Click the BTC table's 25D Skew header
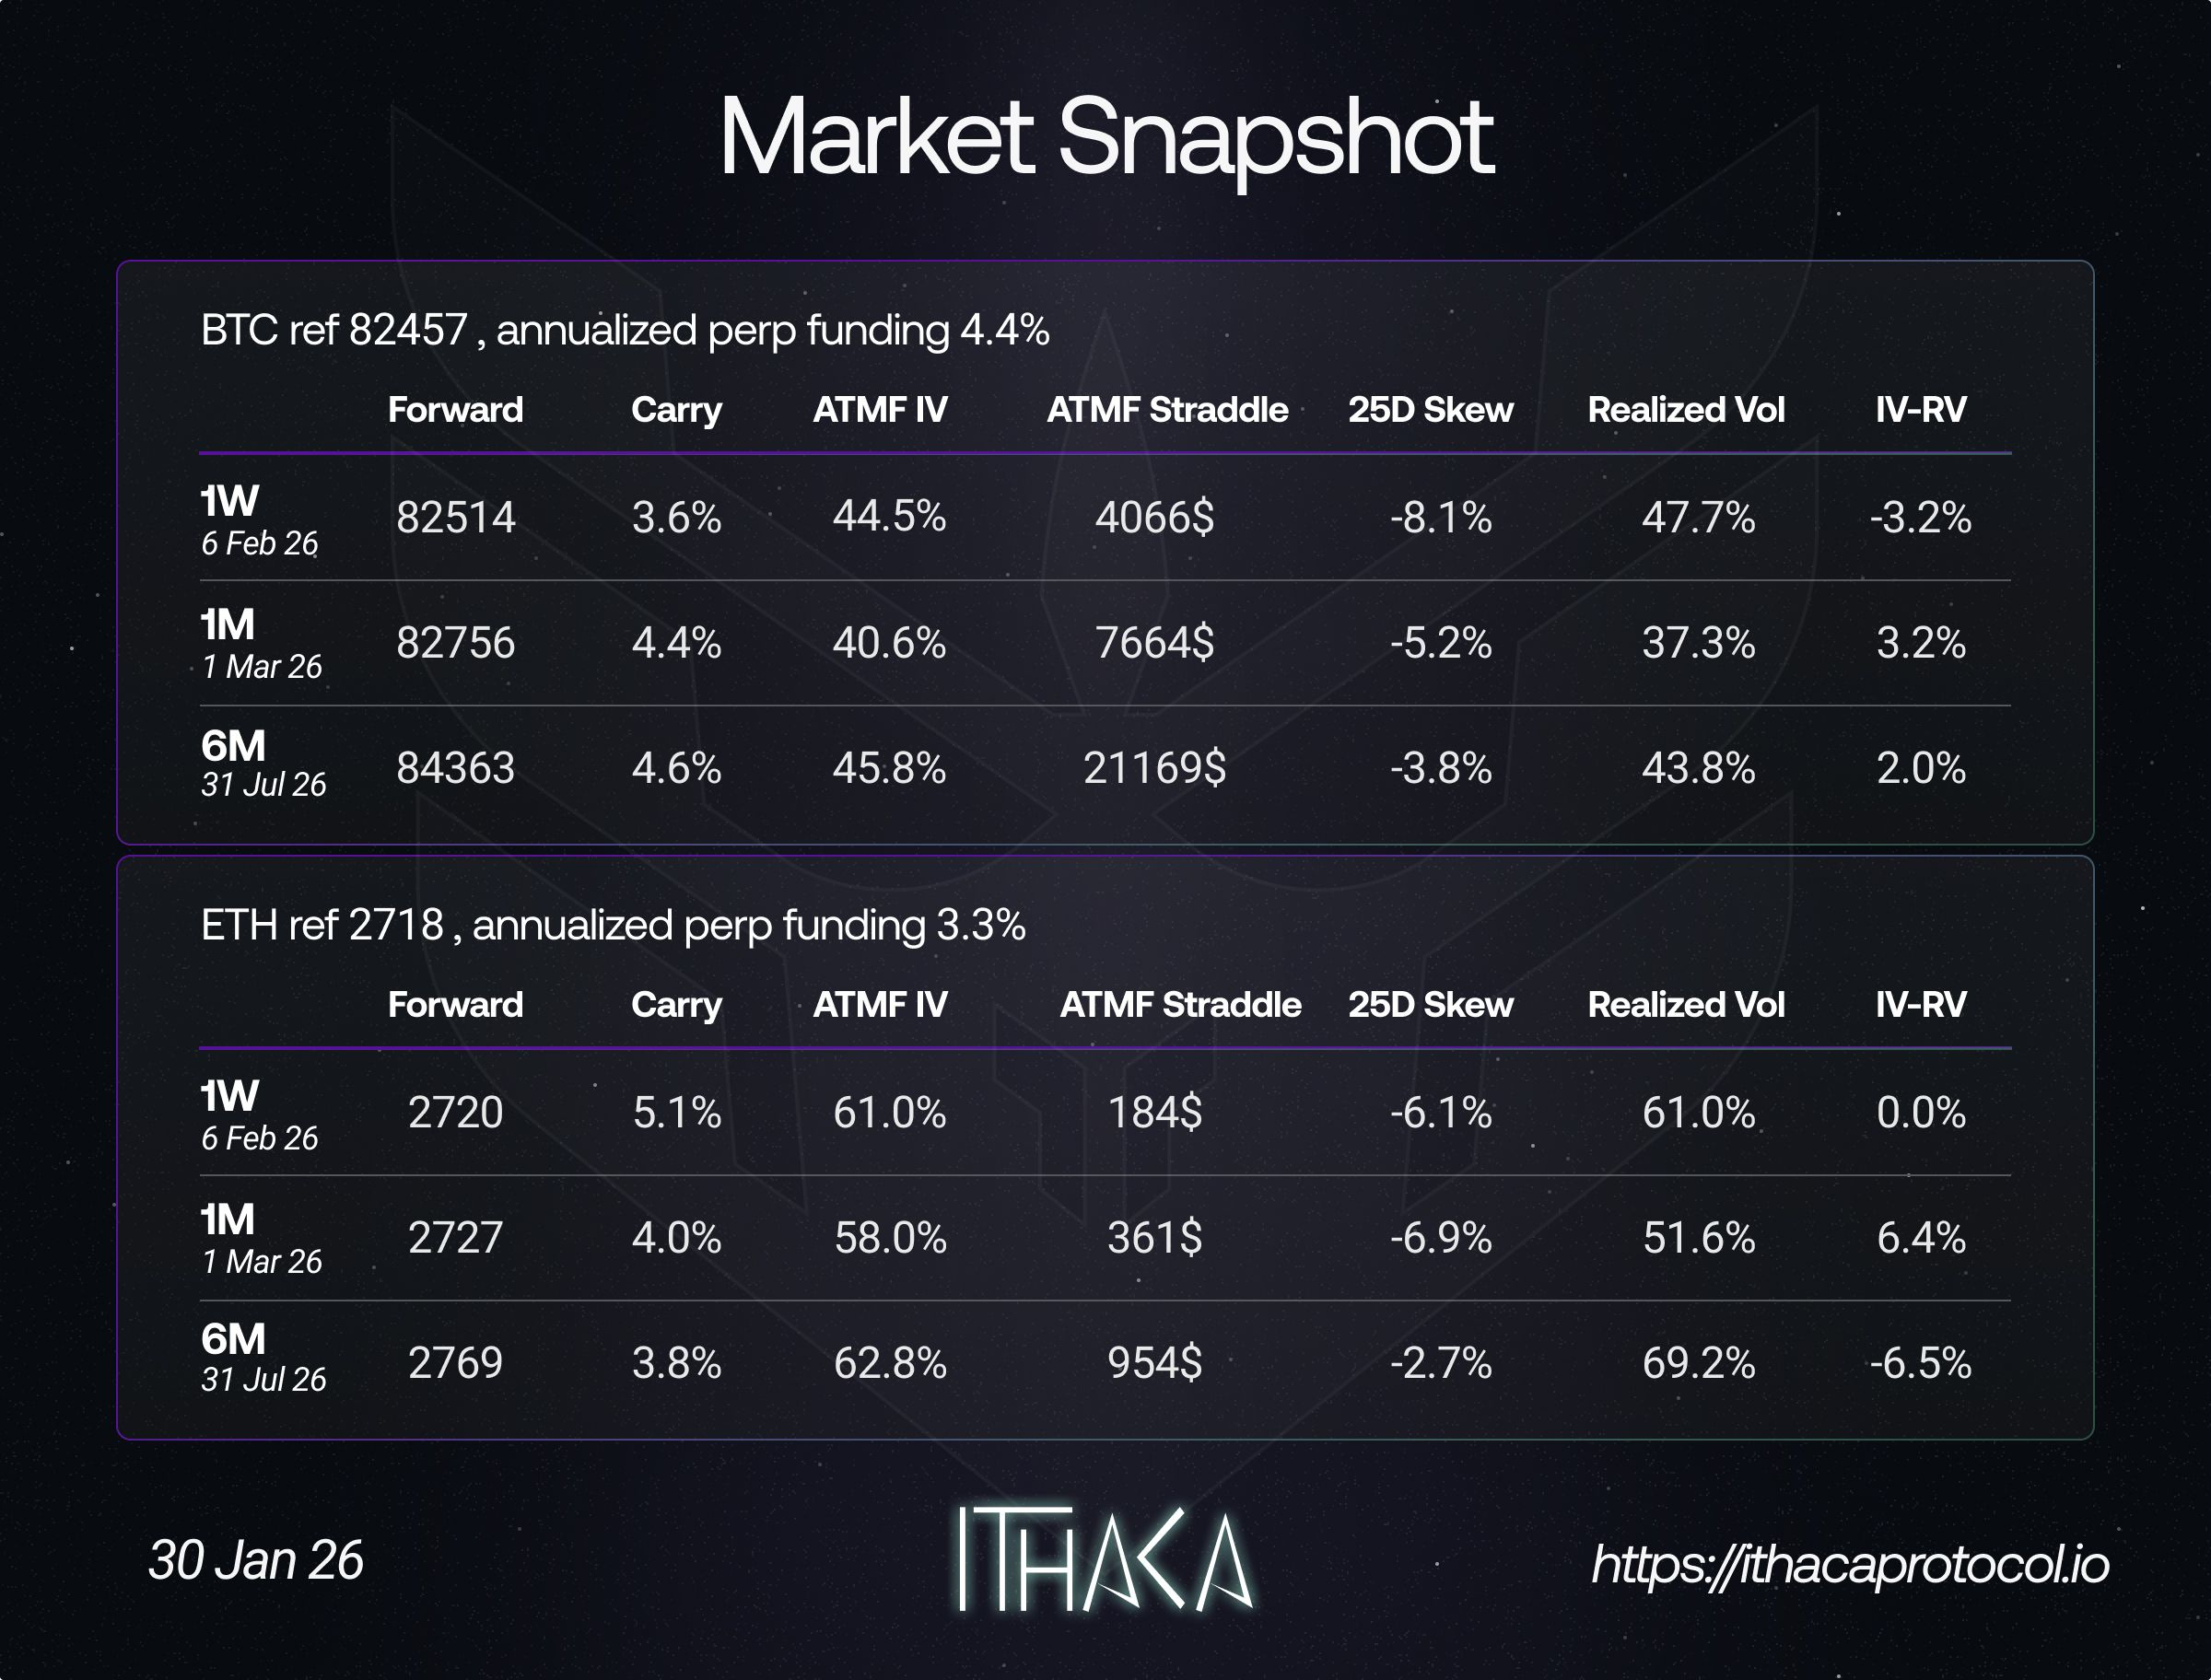Viewport: 2211px width, 1680px height. coord(1430,410)
